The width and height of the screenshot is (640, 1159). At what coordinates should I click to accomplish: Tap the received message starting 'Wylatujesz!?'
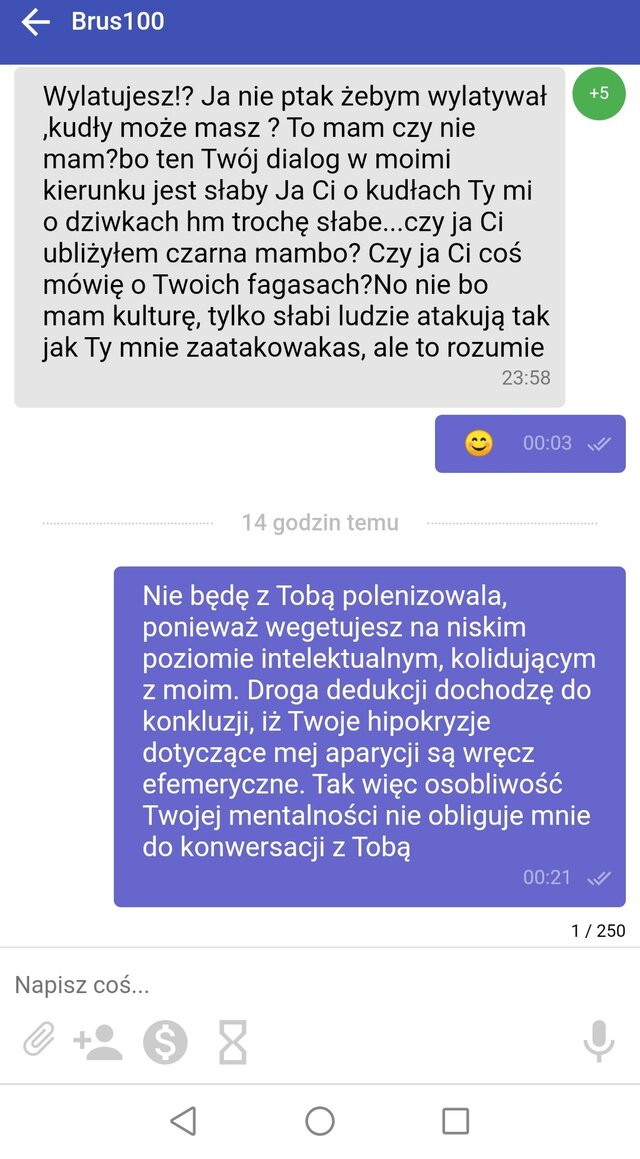(290, 237)
